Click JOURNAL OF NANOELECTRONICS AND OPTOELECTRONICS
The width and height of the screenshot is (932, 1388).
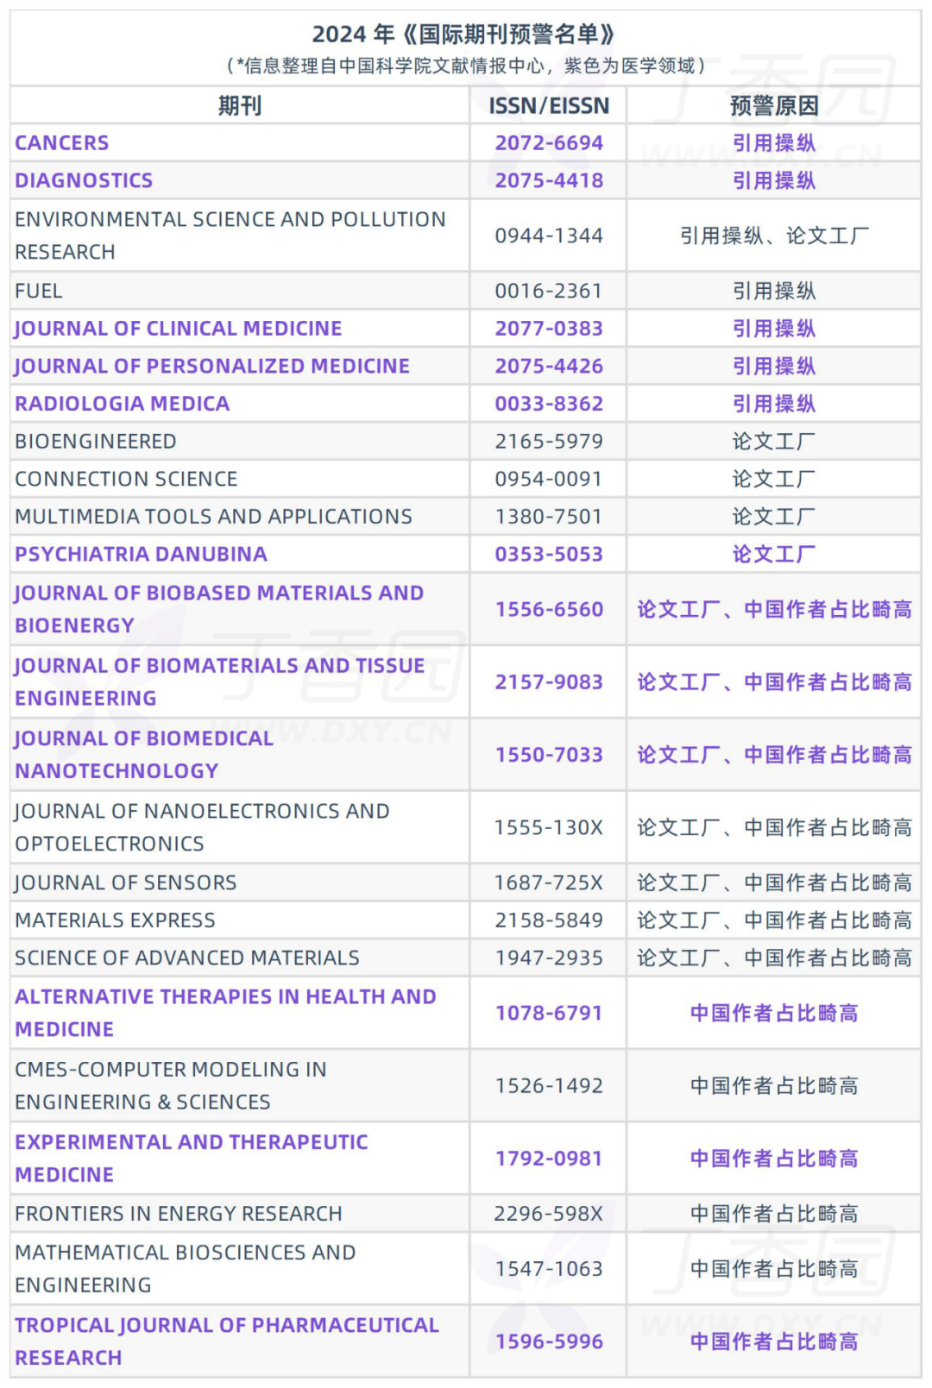click(202, 827)
